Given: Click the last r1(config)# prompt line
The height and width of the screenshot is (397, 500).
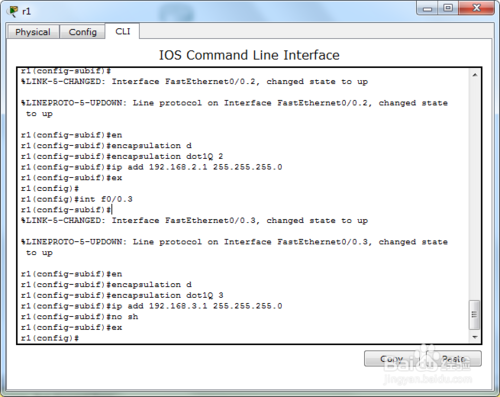Looking at the screenshot, I should (50, 338).
